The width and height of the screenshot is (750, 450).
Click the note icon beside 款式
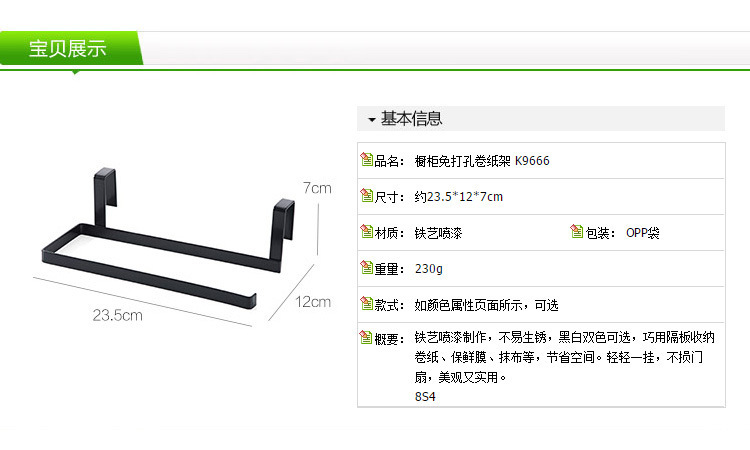tap(366, 304)
